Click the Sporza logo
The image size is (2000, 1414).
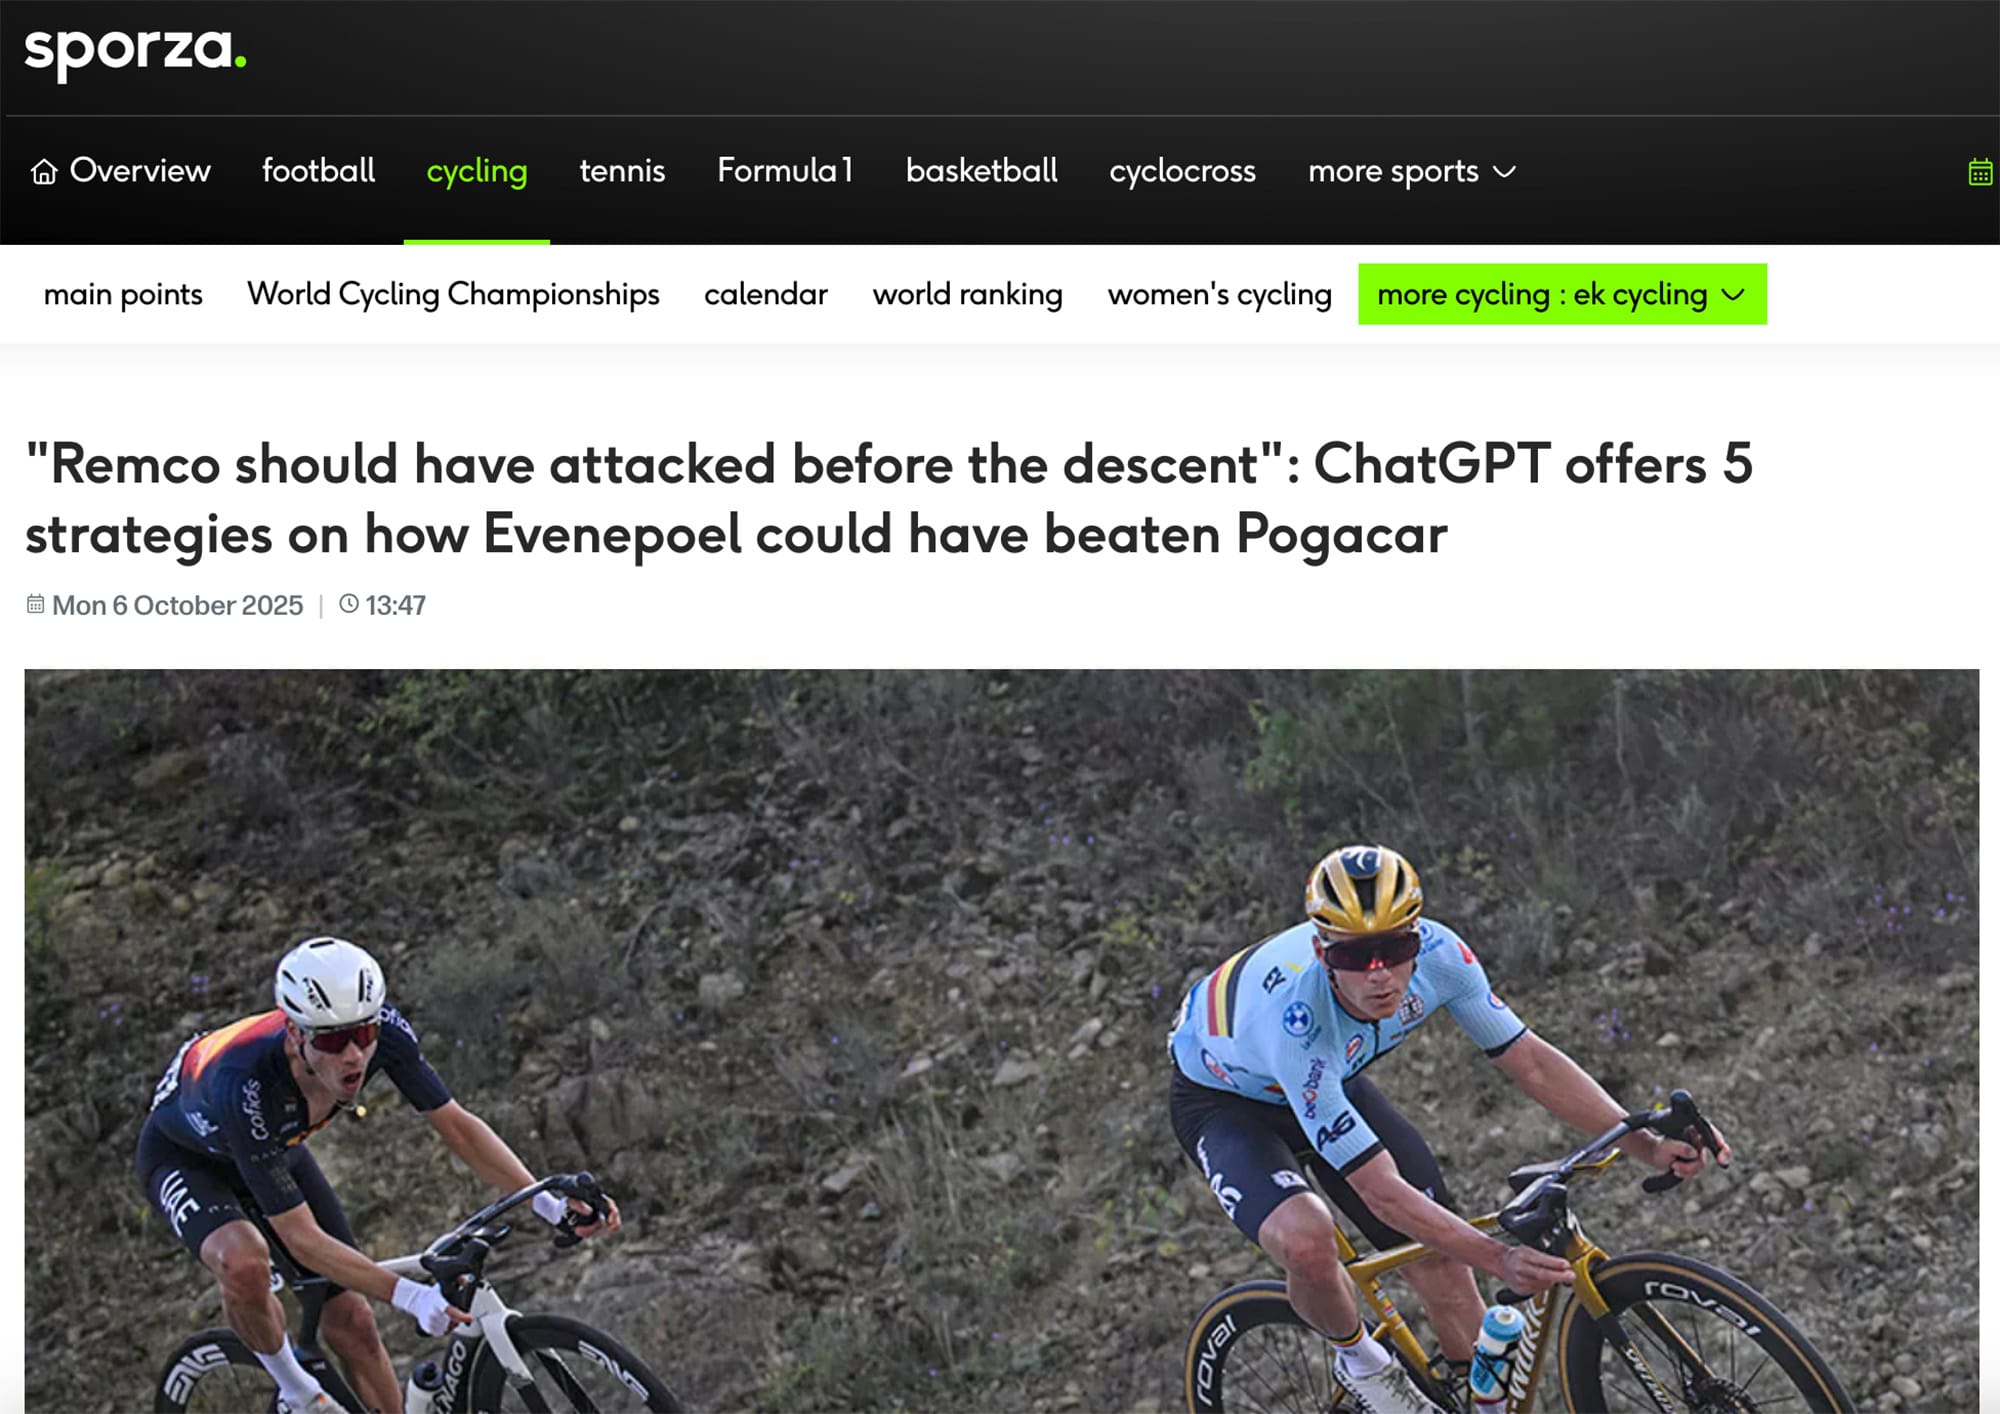pos(135,51)
